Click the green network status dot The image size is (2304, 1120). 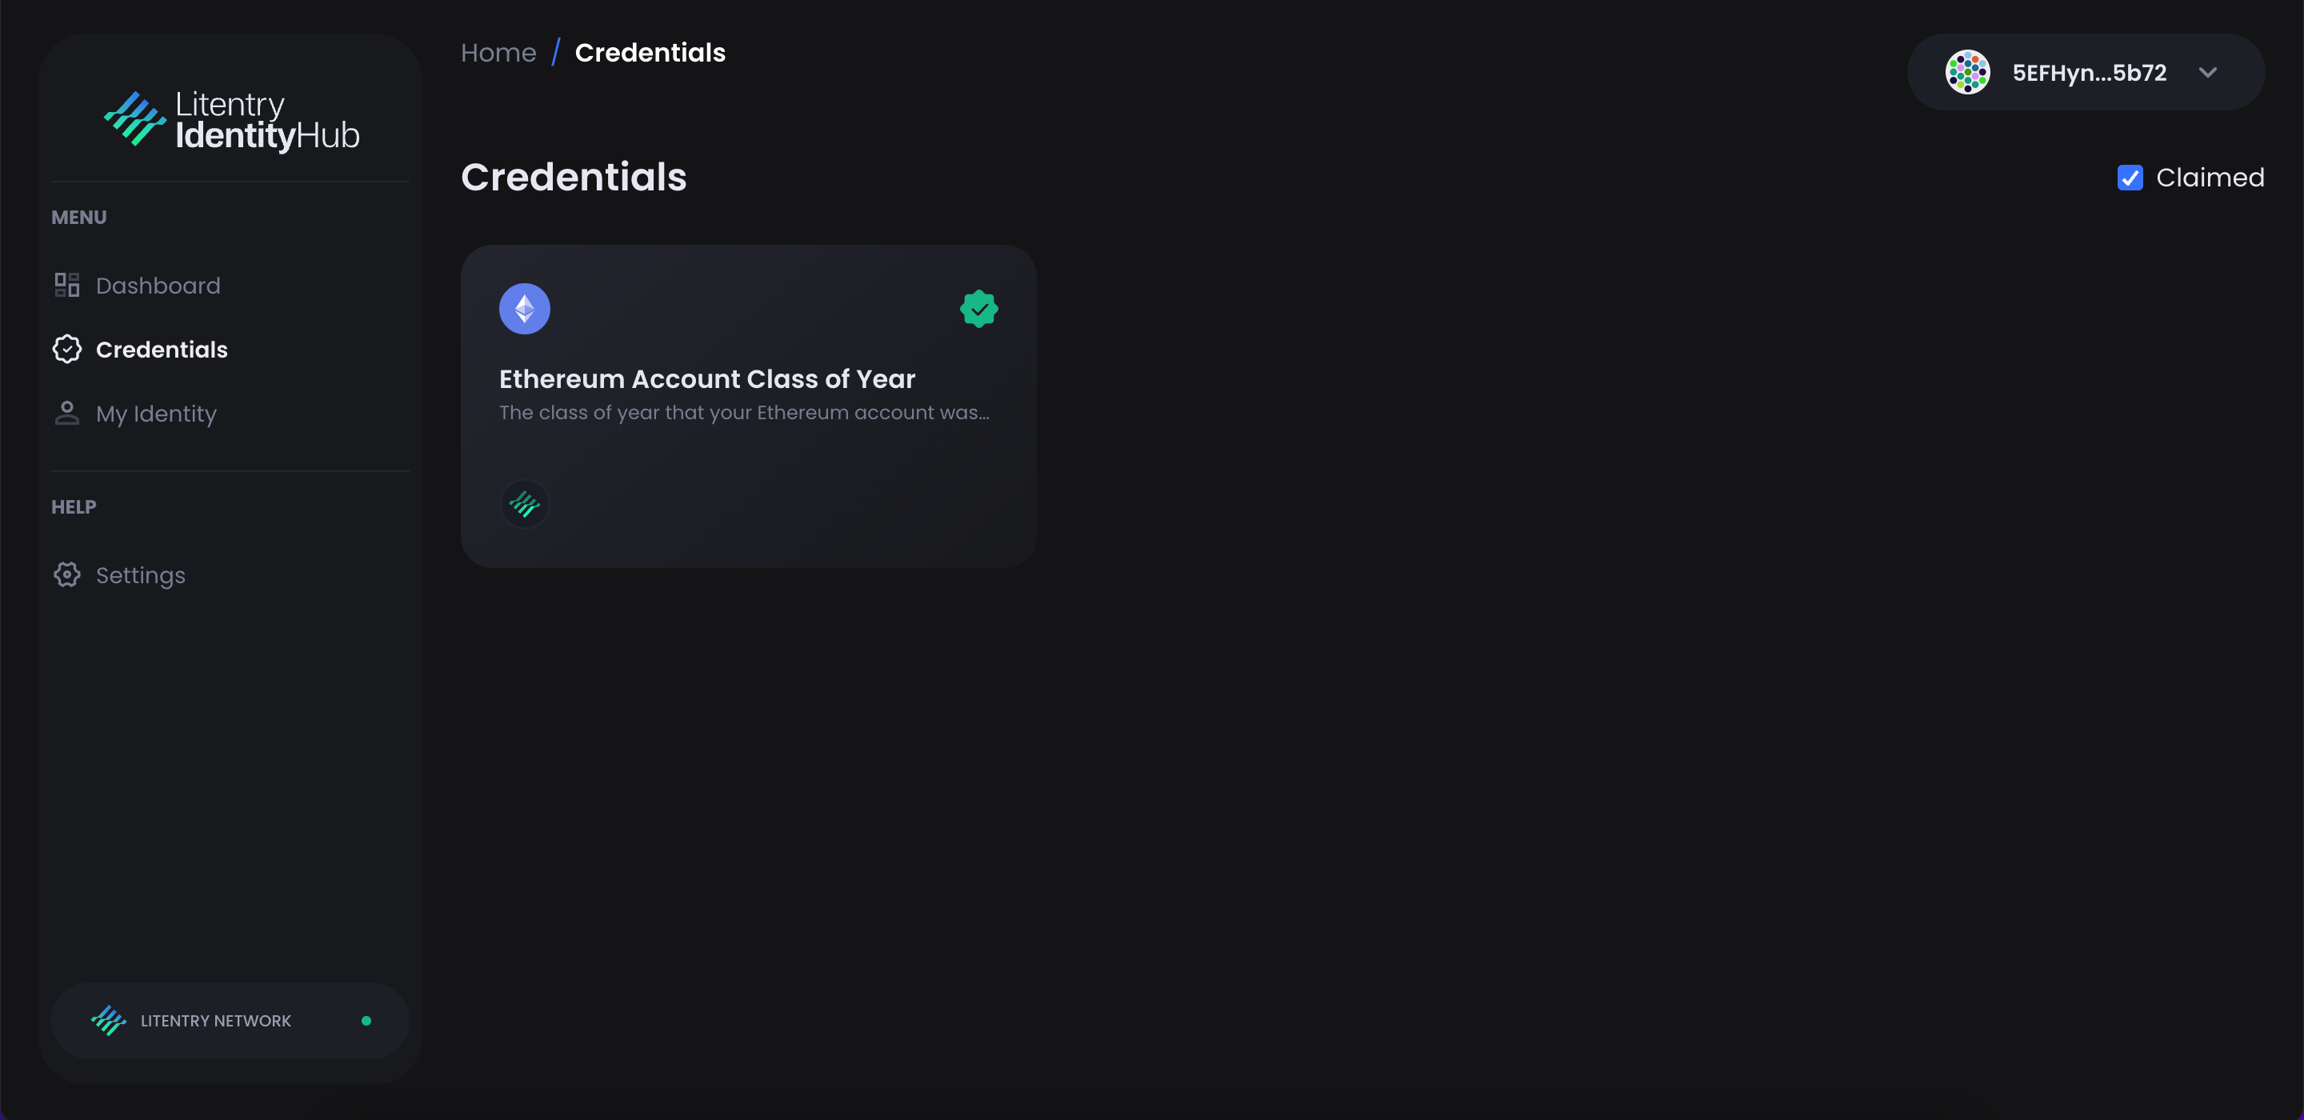[x=366, y=1021]
